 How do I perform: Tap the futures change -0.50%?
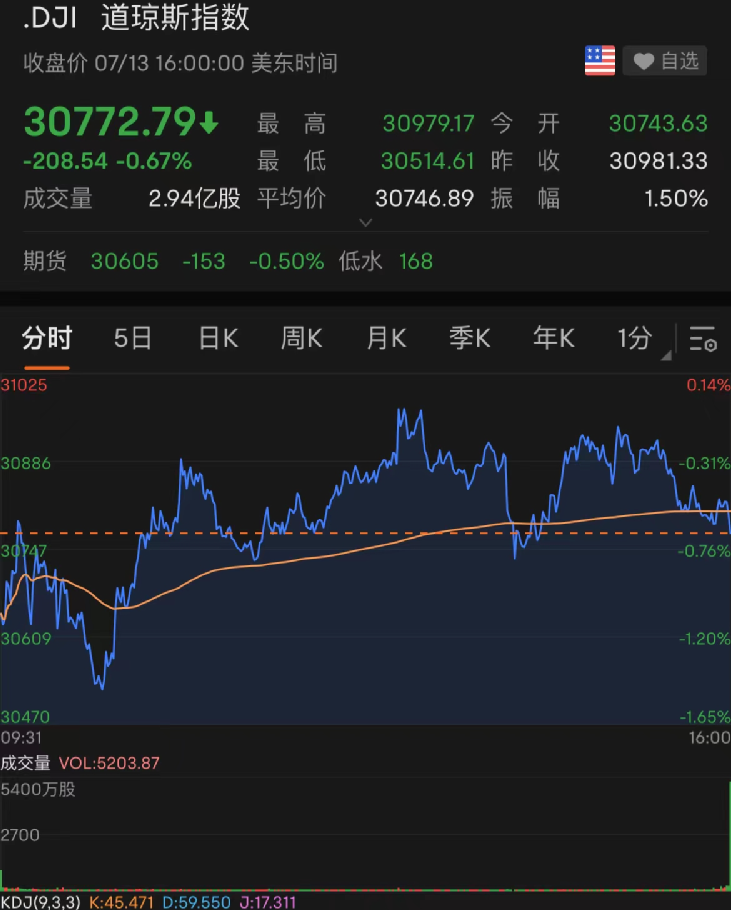[x=286, y=261]
